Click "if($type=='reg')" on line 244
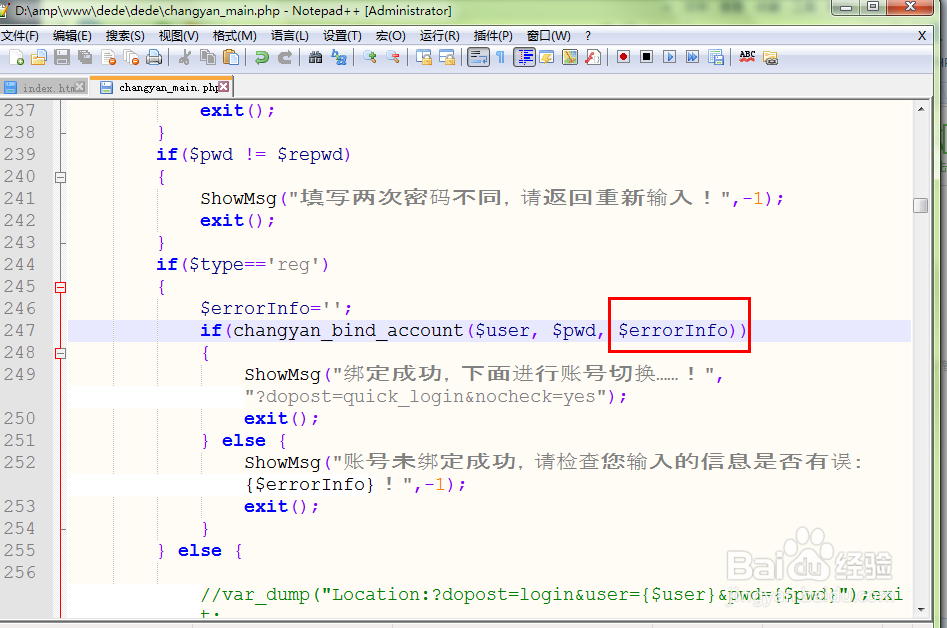 click(x=242, y=264)
